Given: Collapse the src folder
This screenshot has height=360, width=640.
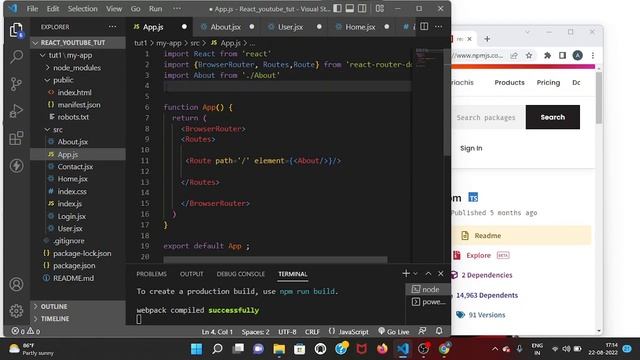Looking at the screenshot, I should pos(78,129).
